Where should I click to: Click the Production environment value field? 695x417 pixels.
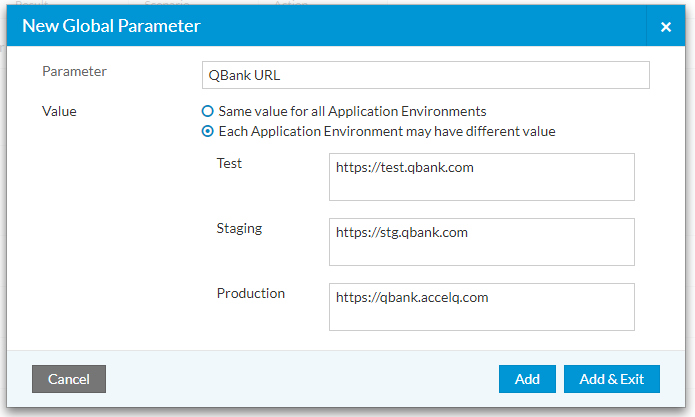481,307
